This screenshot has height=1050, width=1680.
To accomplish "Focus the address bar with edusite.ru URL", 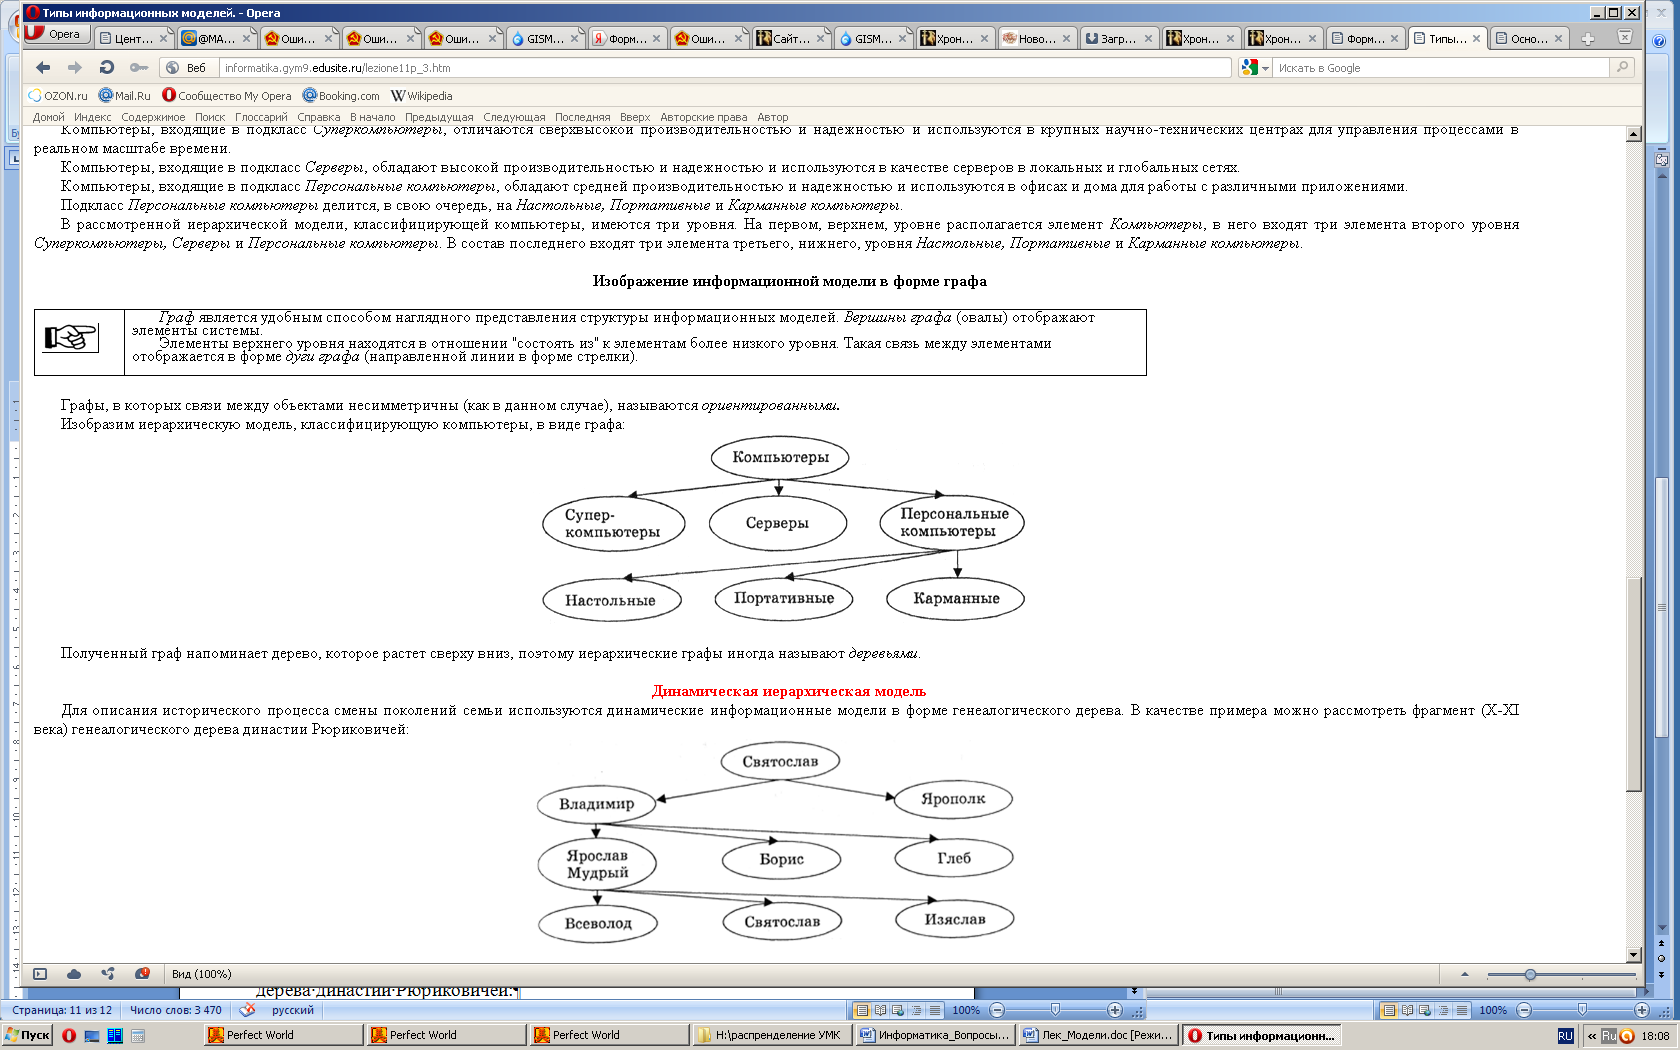I will coord(726,68).
